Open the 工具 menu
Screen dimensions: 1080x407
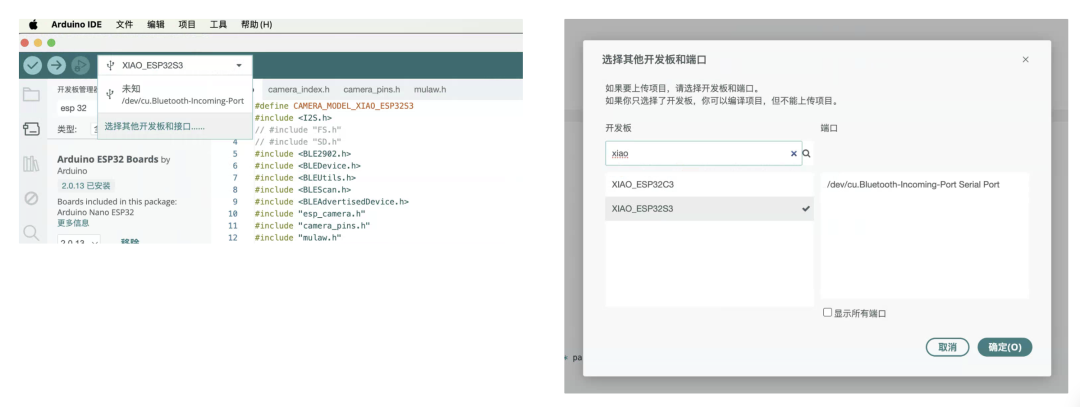pos(218,24)
